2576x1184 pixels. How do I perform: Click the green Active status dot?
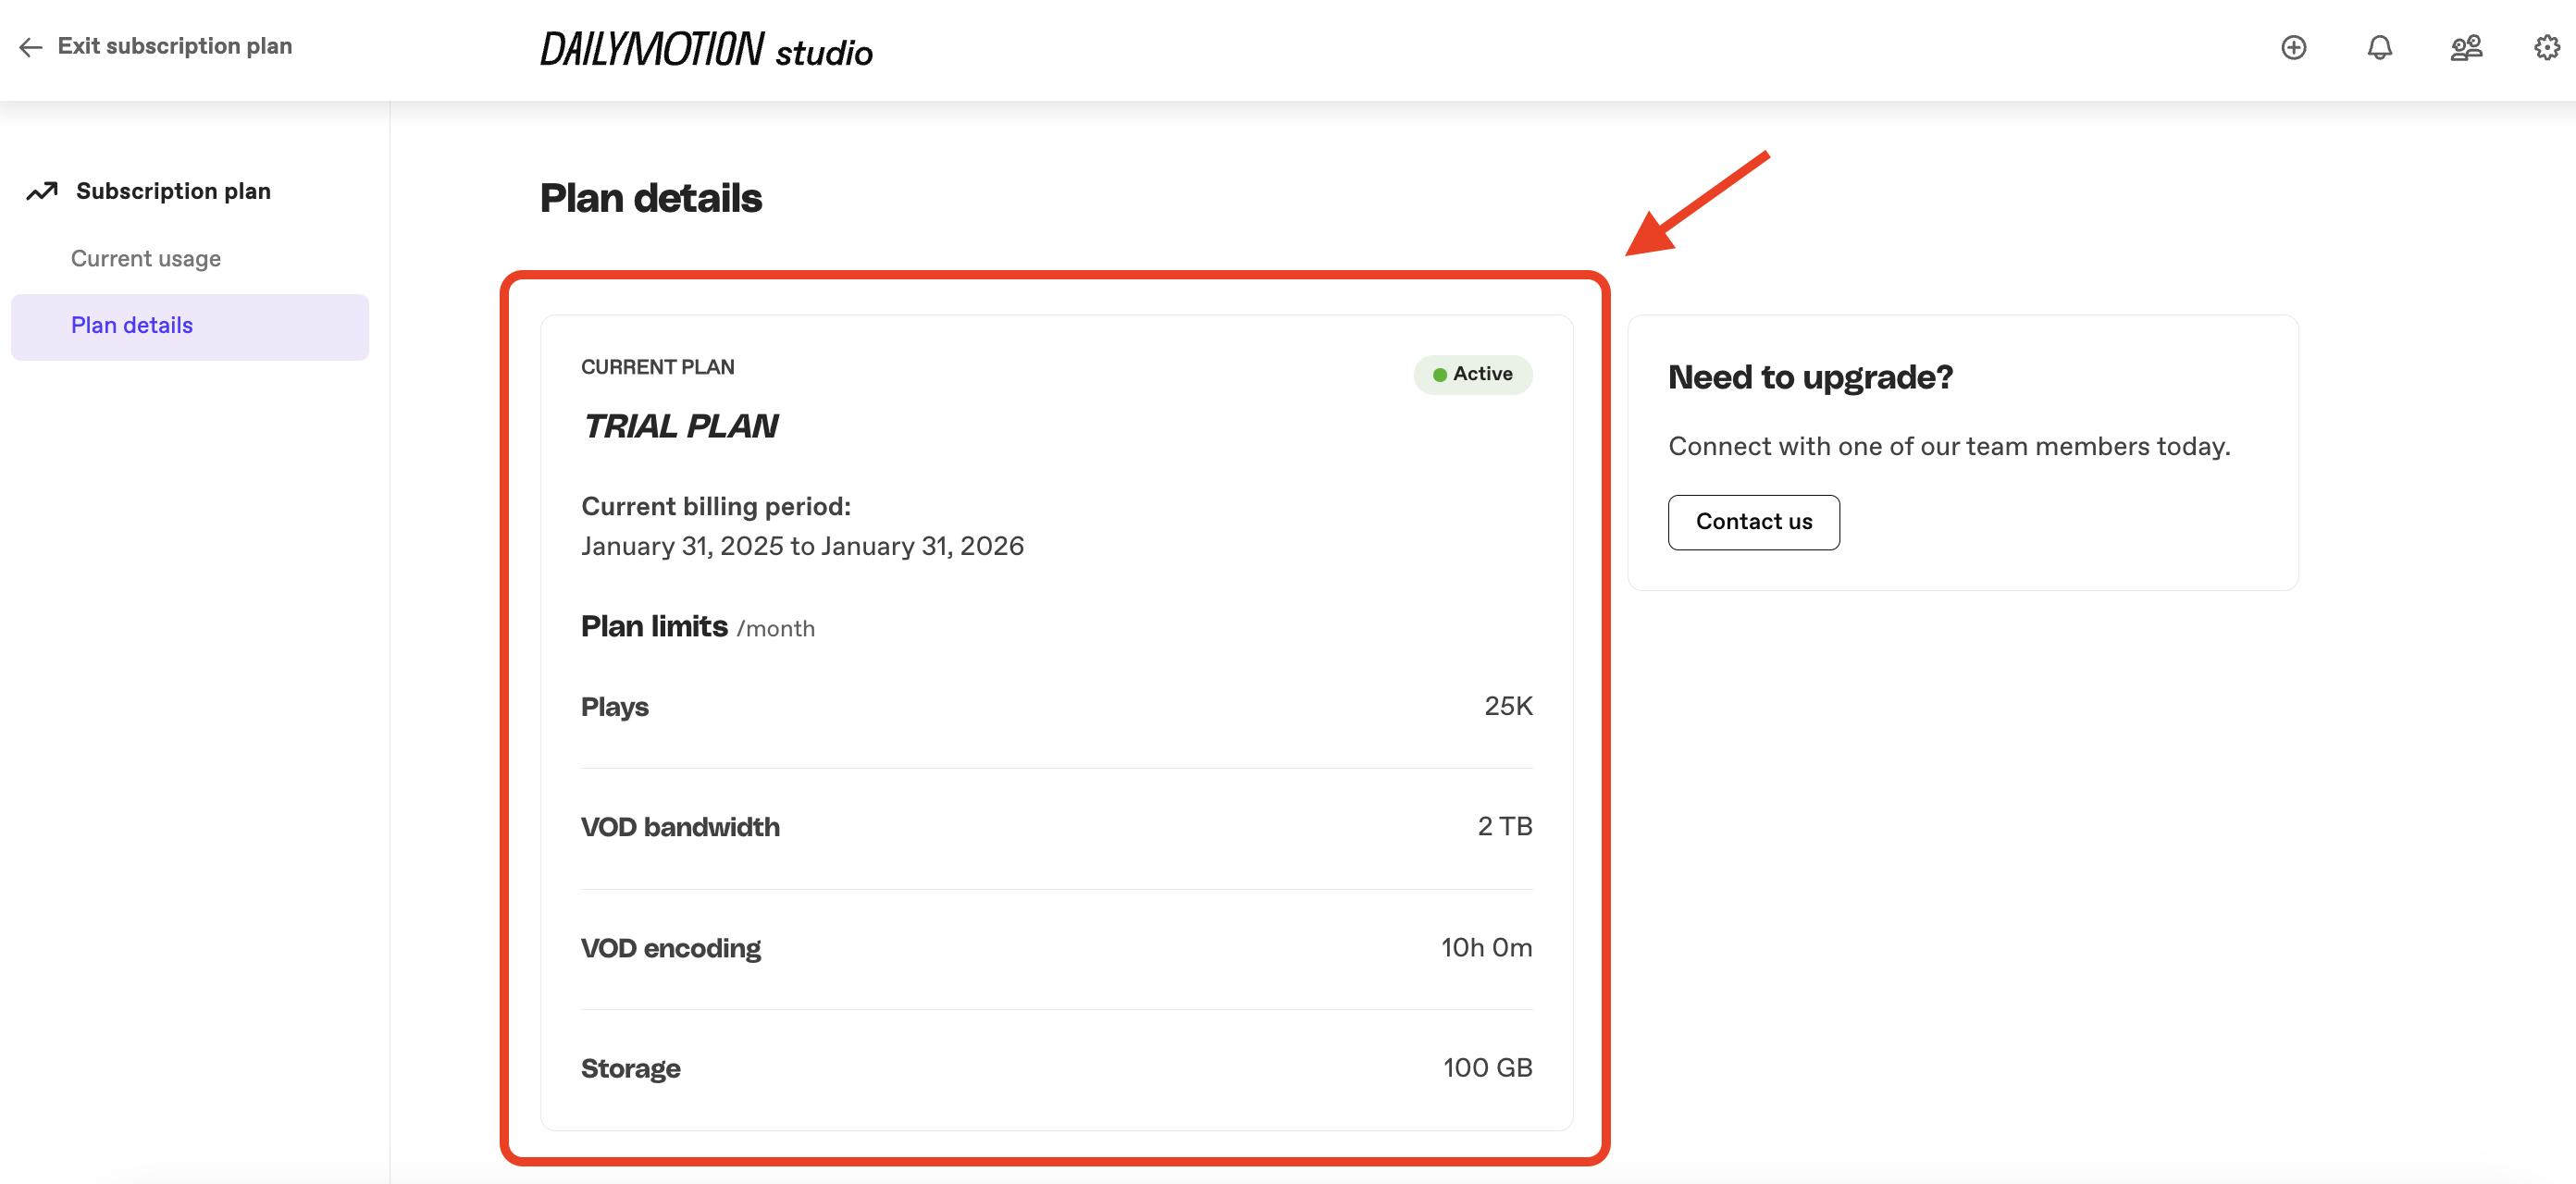click(x=1439, y=375)
